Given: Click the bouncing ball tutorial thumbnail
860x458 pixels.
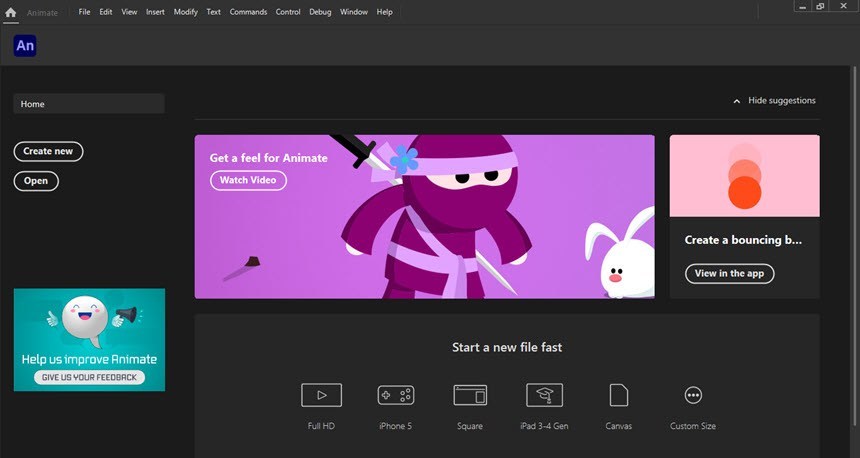Looking at the screenshot, I should point(745,176).
